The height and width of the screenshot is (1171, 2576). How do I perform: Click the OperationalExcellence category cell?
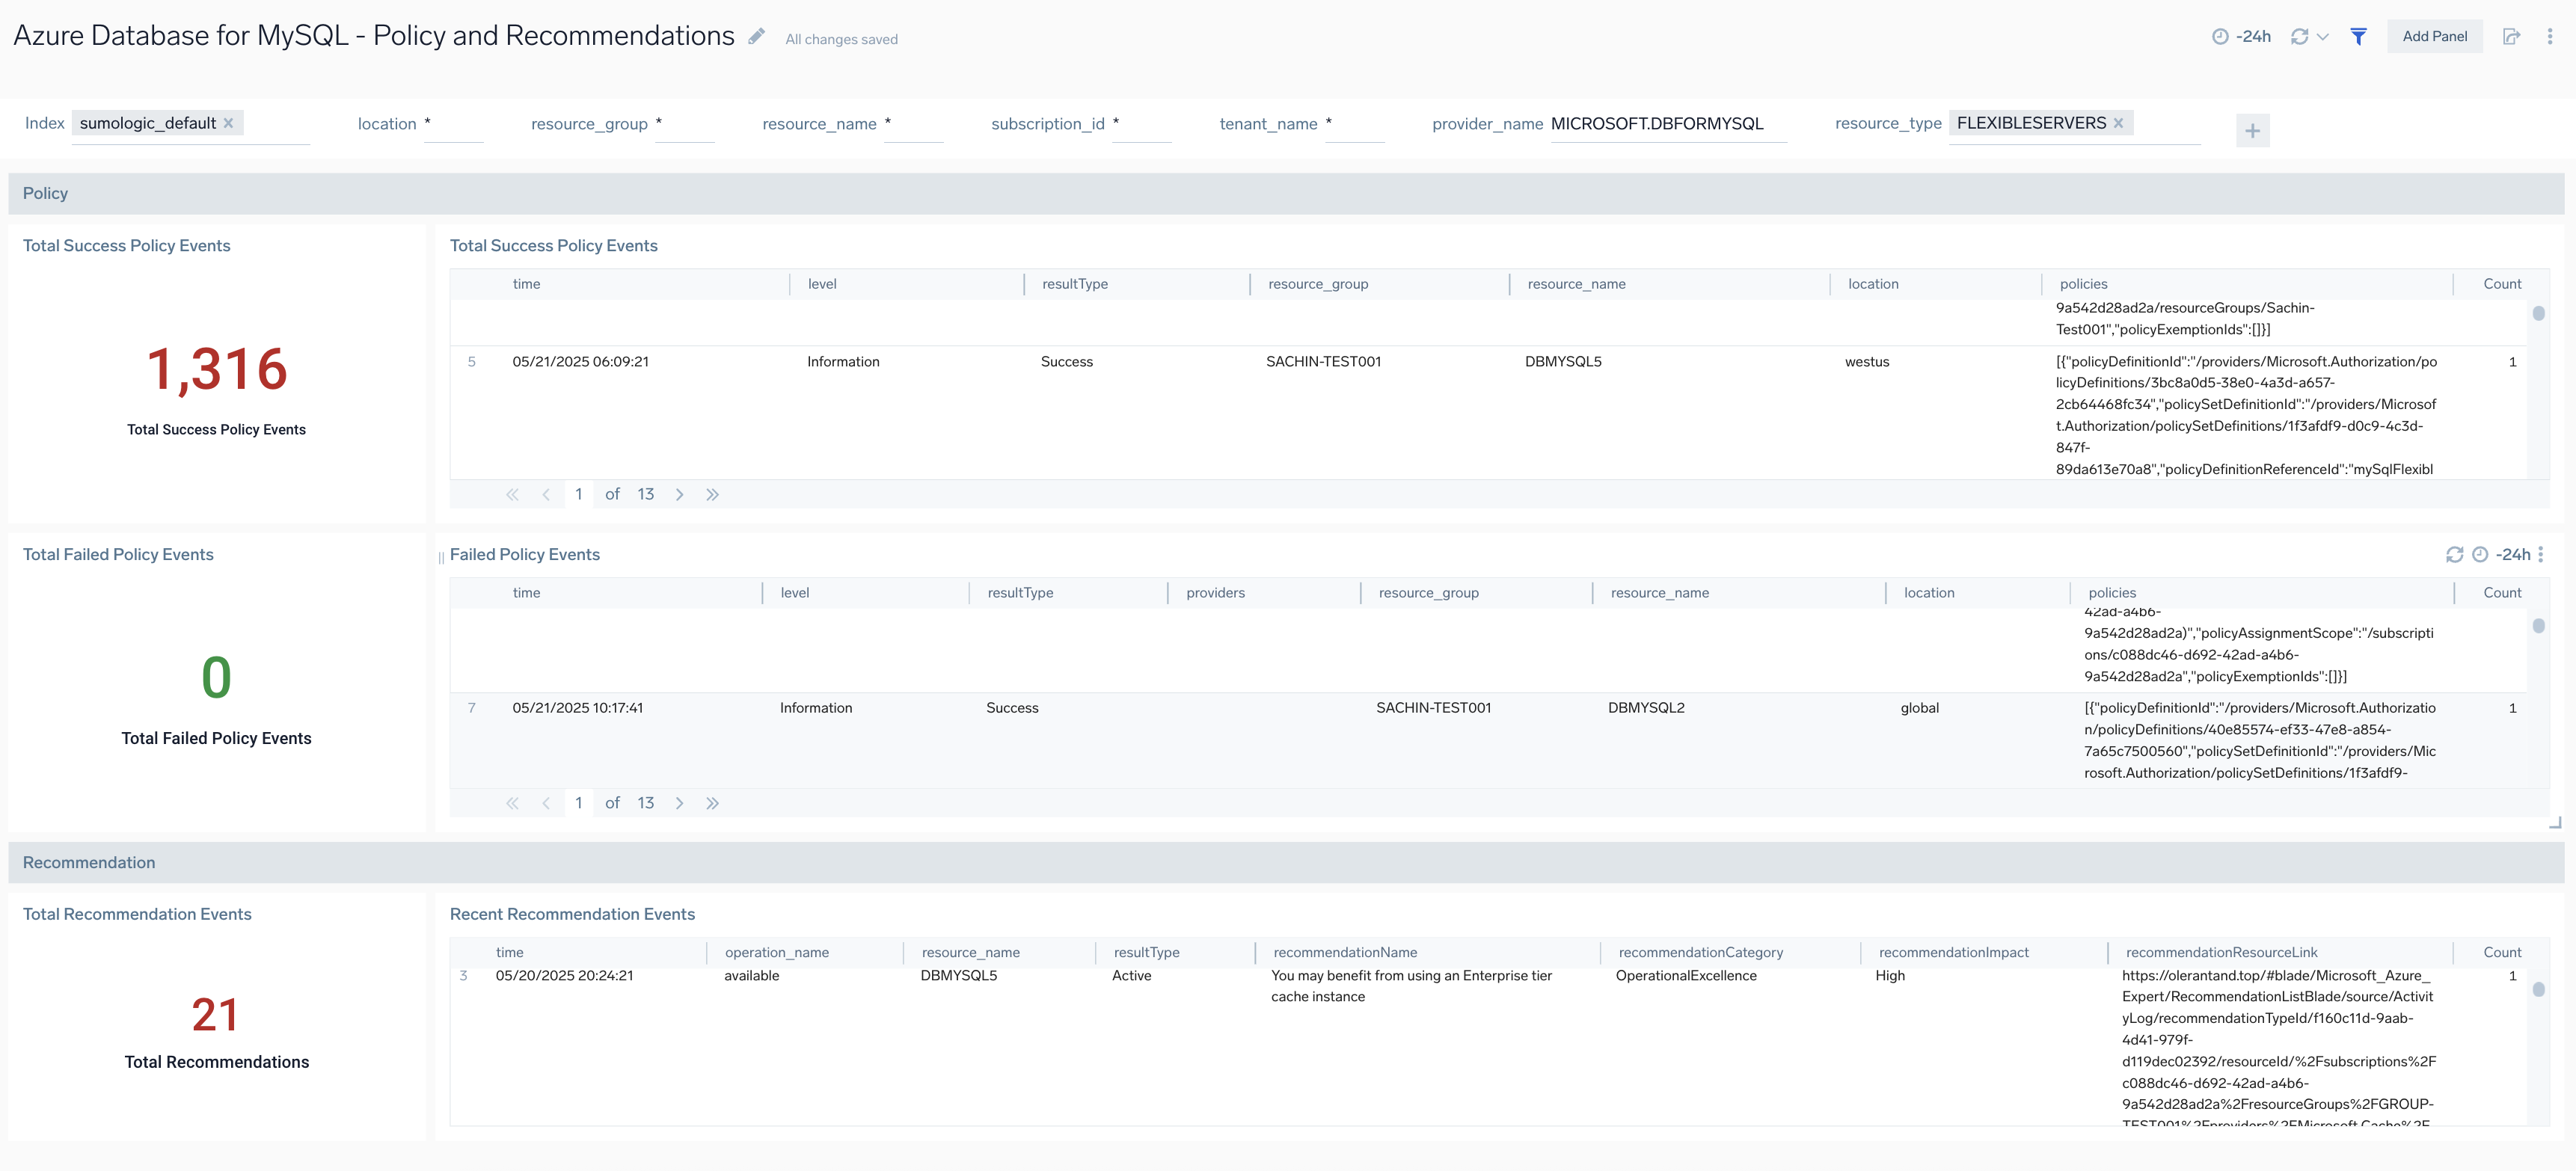coord(1686,976)
